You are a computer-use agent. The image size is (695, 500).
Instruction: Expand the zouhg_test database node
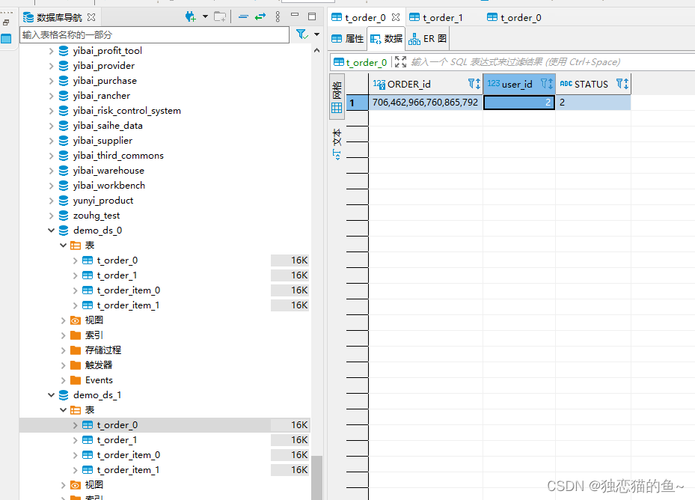pyautogui.click(x=51, y=215)
